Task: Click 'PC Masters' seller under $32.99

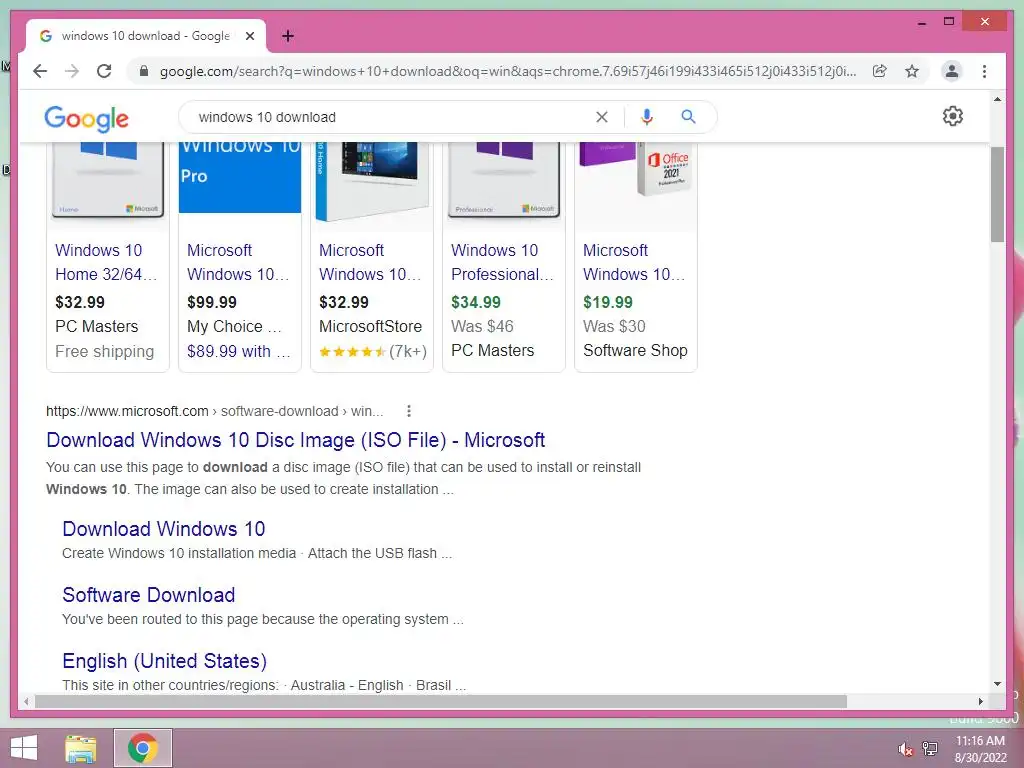Action: pos(97,326)
